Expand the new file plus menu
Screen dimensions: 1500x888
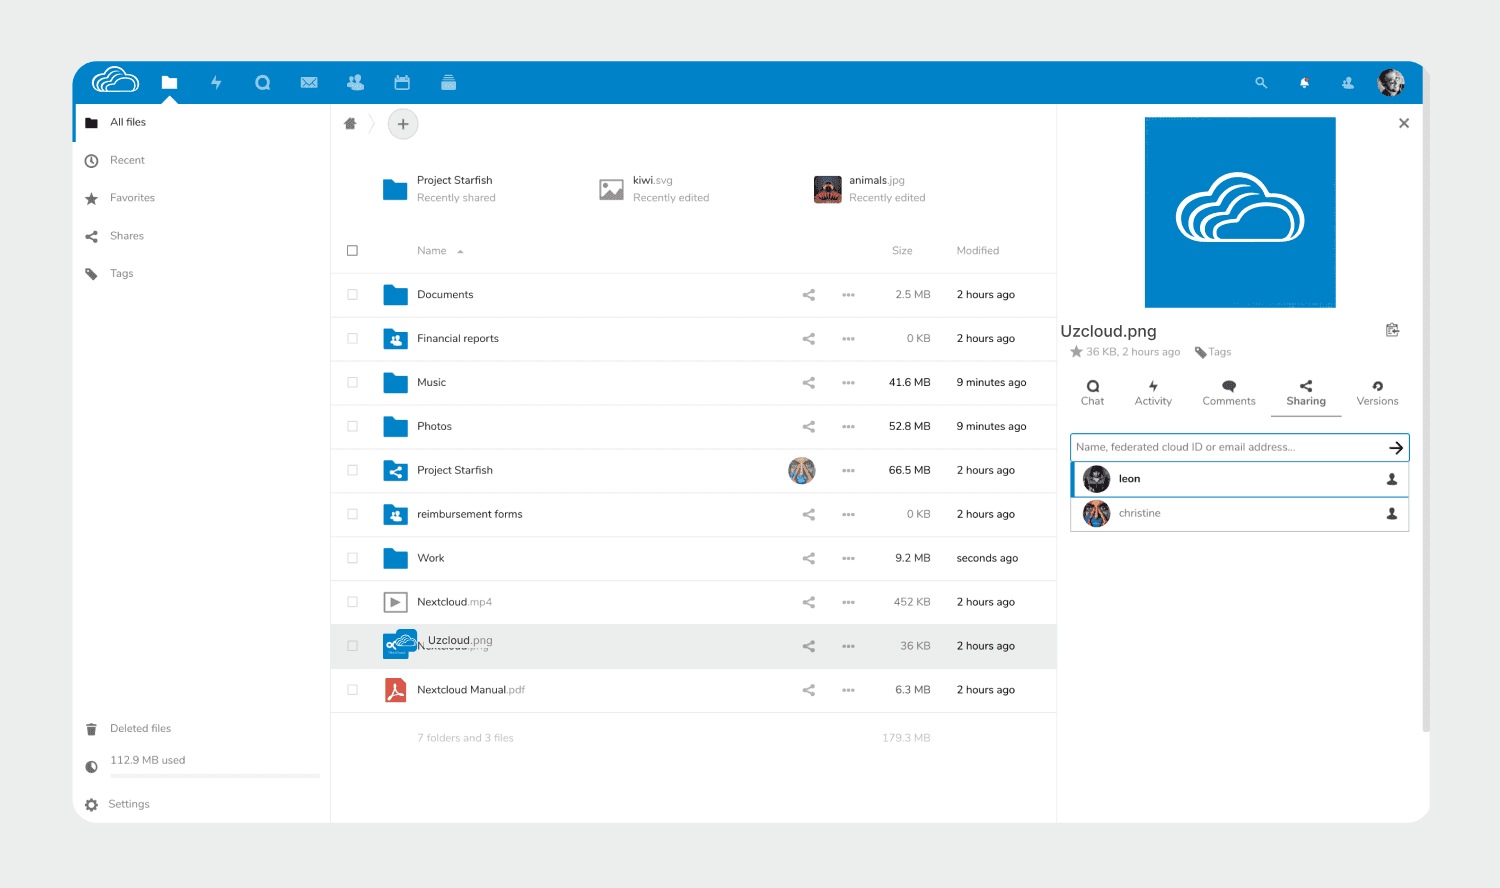[x=403, y=124]
